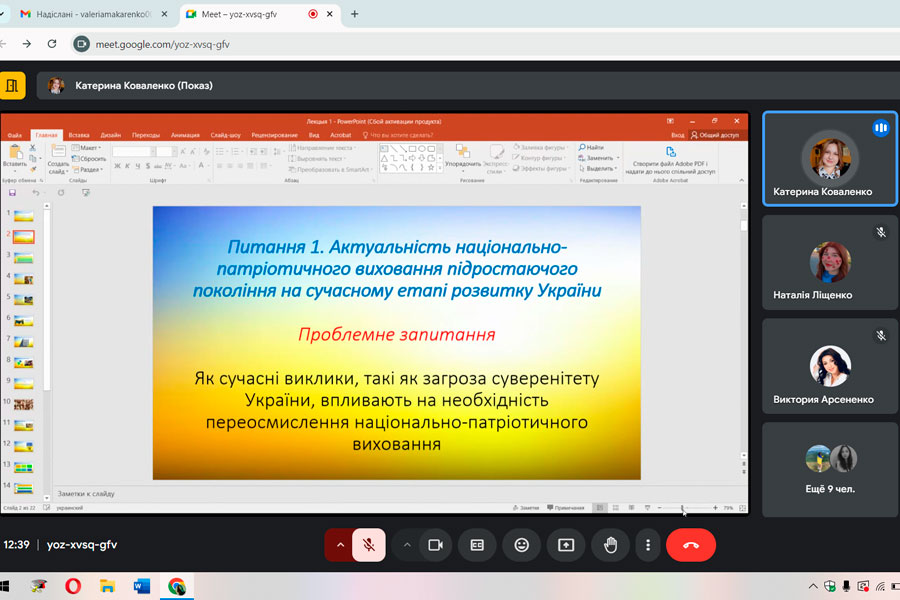Image resolution: width=900 pixels, height=600 pixels.
Task: Open the Выделить dropdown
Action: pos(598,168)
